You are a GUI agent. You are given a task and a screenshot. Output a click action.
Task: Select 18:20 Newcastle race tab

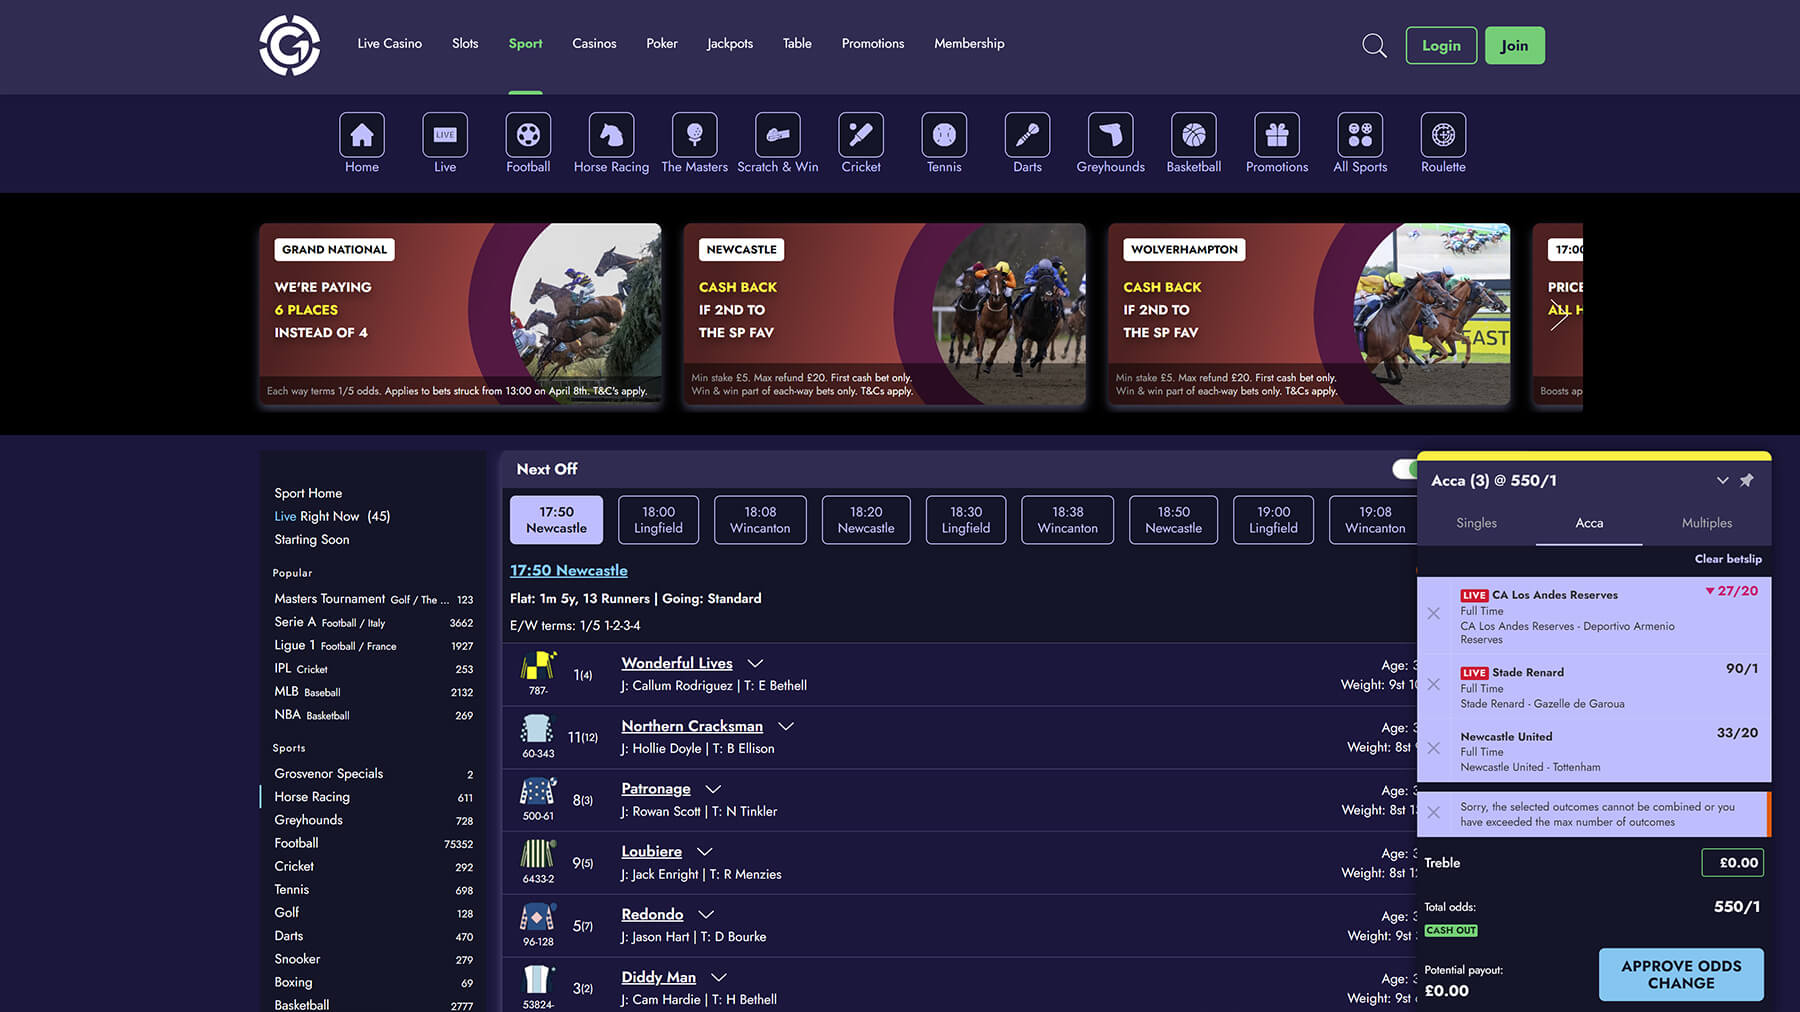pos(866,520)
